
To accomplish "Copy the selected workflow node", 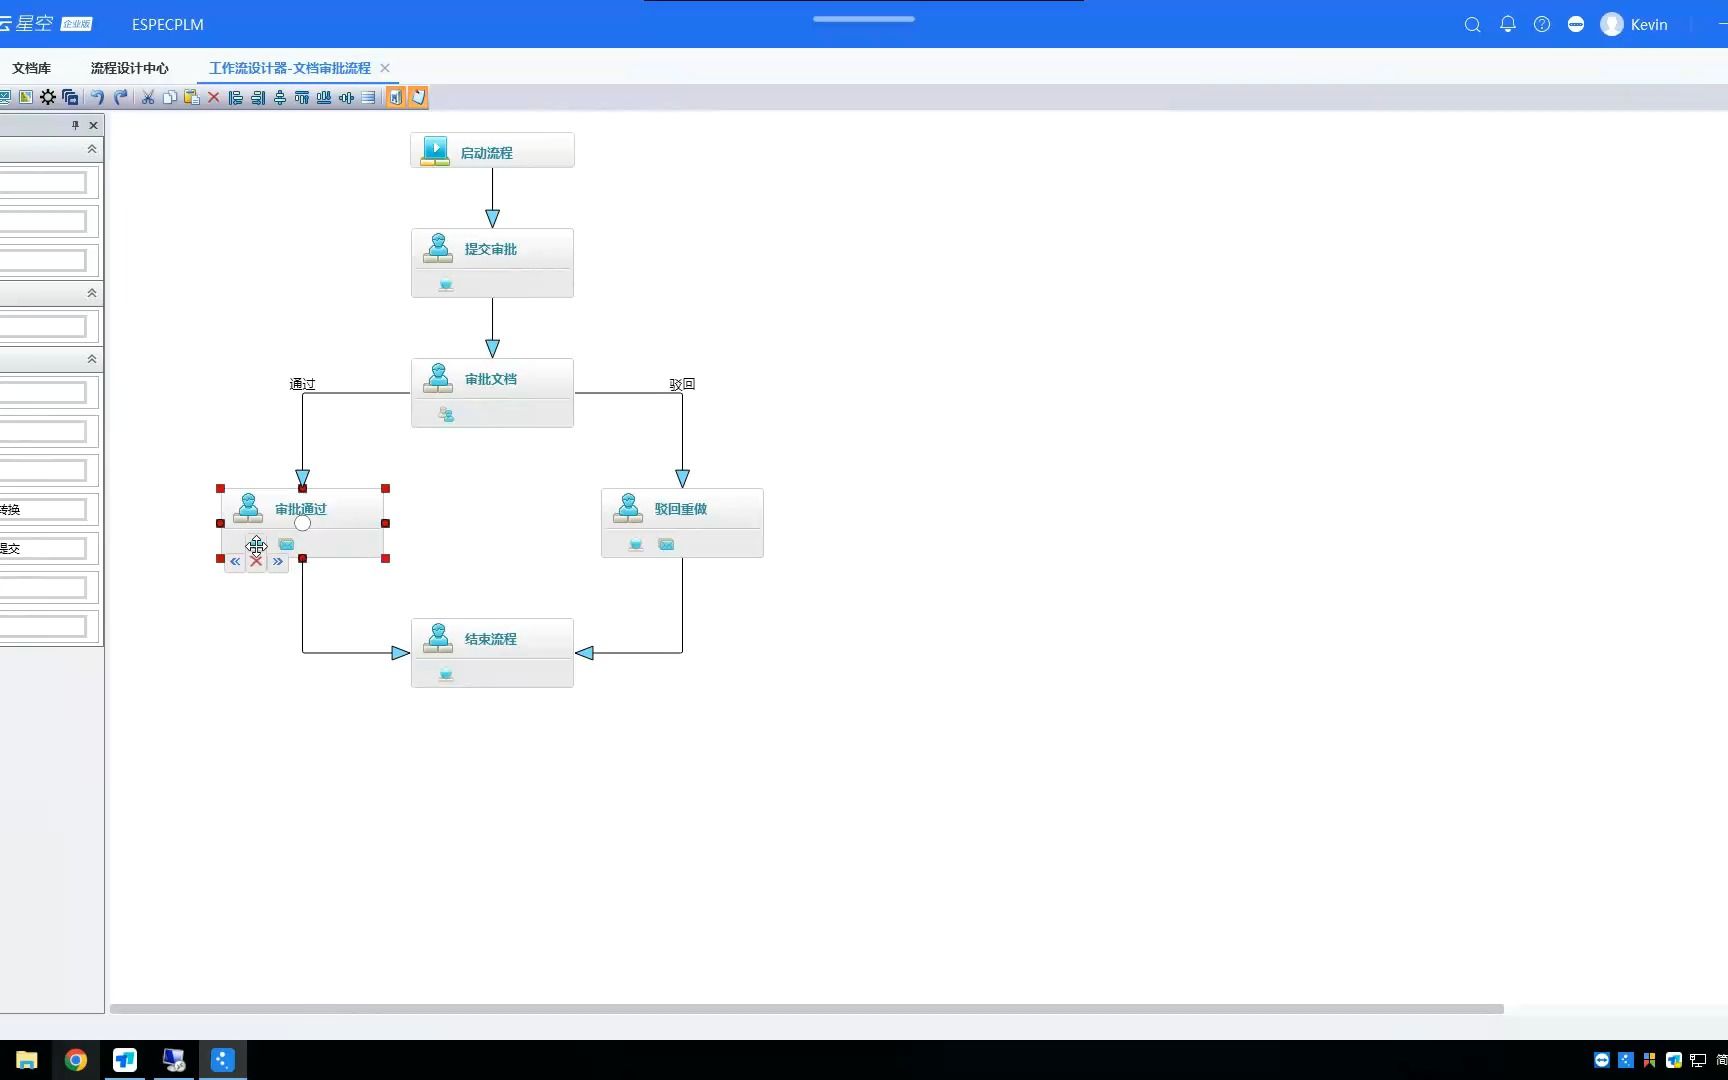I will click(x=170, y=97).
